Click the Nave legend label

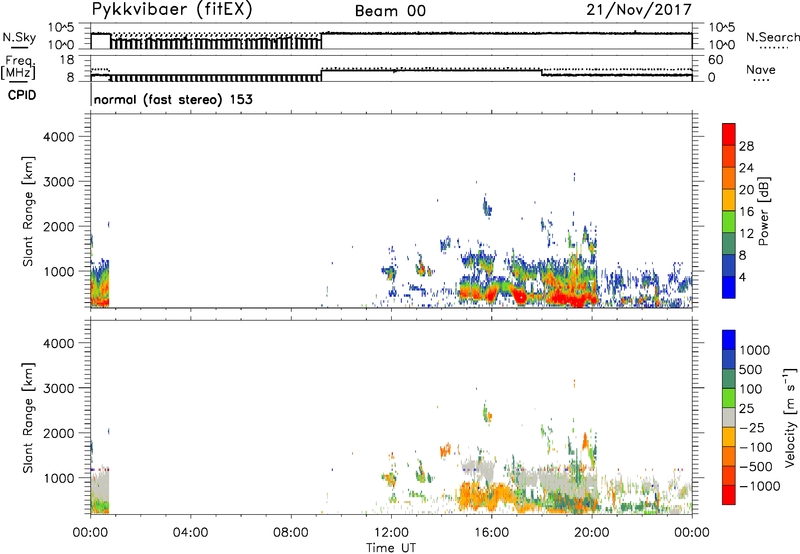(761, 70)
